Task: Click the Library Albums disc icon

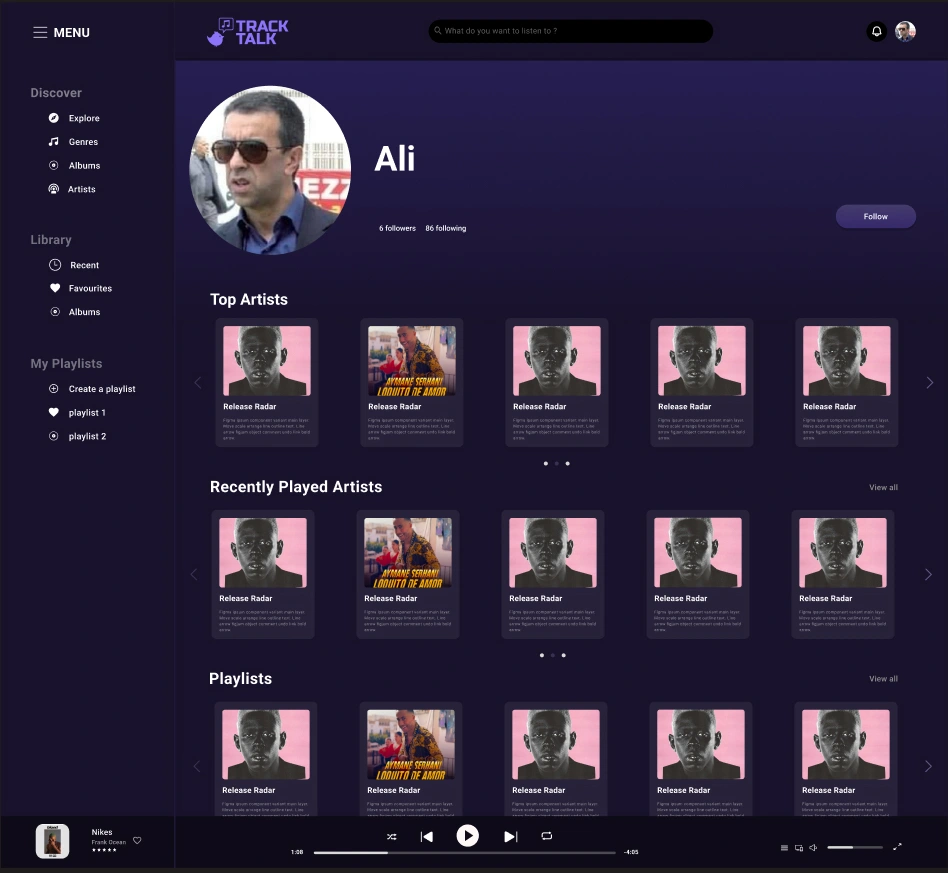Action: (55, 312)
